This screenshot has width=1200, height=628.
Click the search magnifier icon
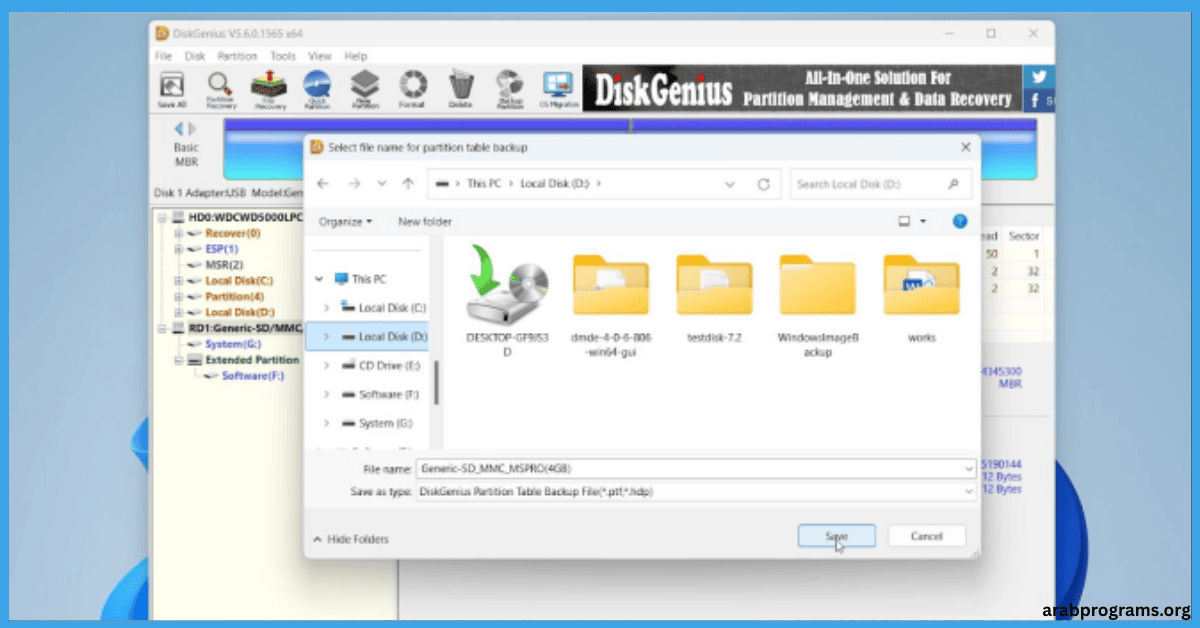(x=954, y=184)
